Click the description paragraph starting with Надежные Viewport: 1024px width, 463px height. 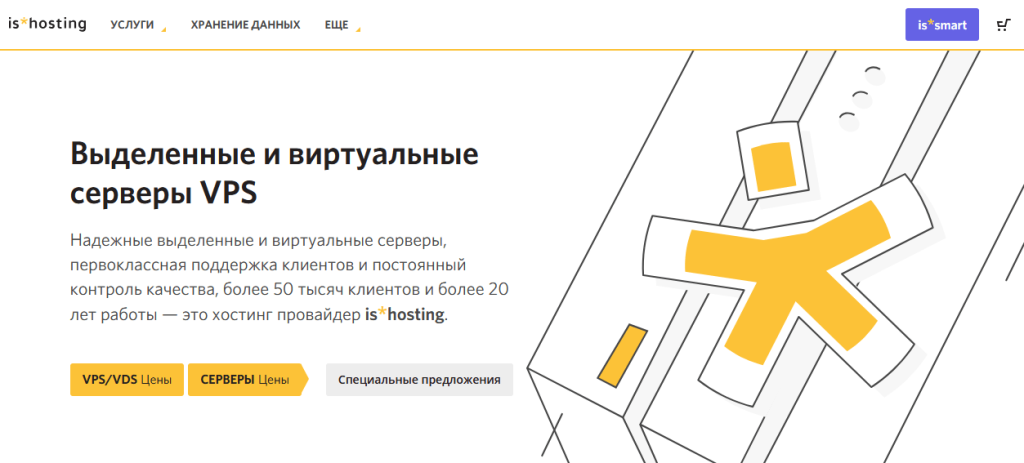(290, 278)
